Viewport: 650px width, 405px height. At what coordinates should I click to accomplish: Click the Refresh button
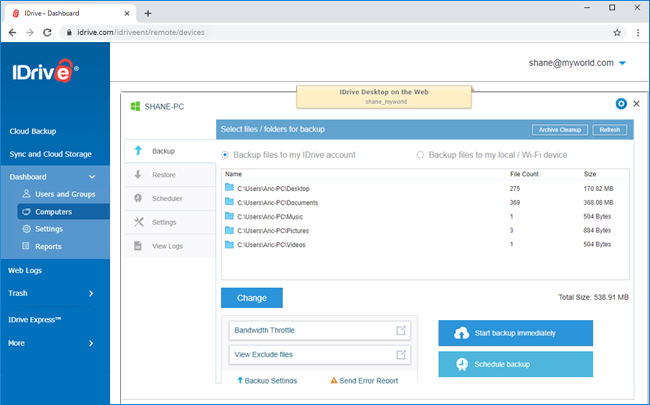[609, 130]
